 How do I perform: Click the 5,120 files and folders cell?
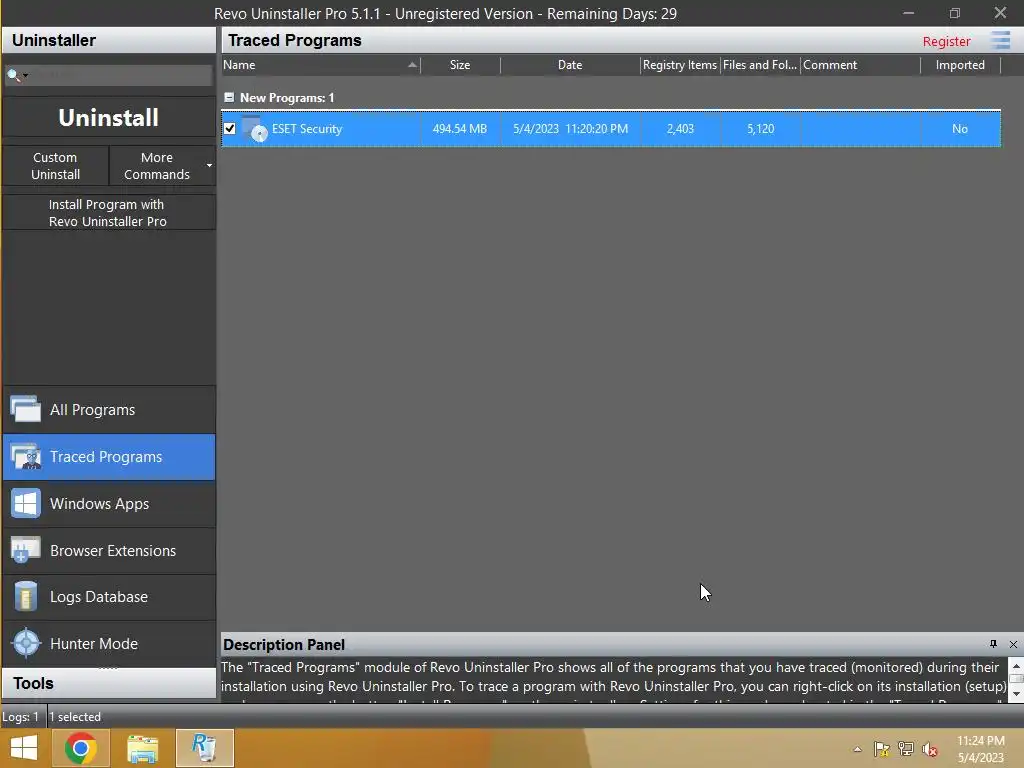[760, 129]
